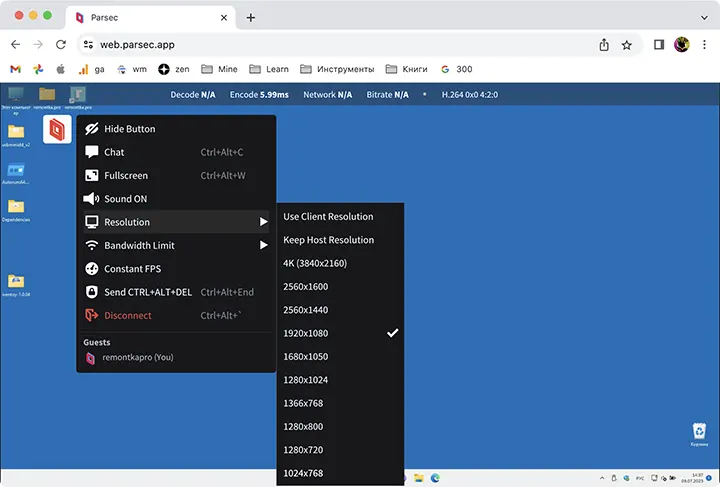Open the Learn bookmarks folder
This screenshot has width=720, height=487.
point(269,69)
